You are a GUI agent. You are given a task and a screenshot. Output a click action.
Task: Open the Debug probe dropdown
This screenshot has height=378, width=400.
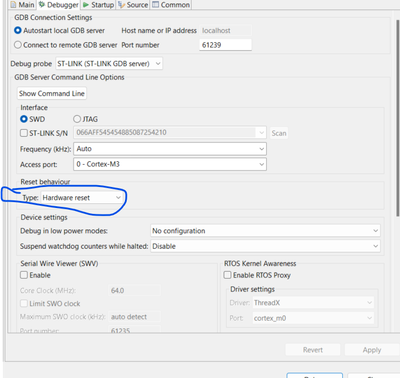click(x=109, y=63)
